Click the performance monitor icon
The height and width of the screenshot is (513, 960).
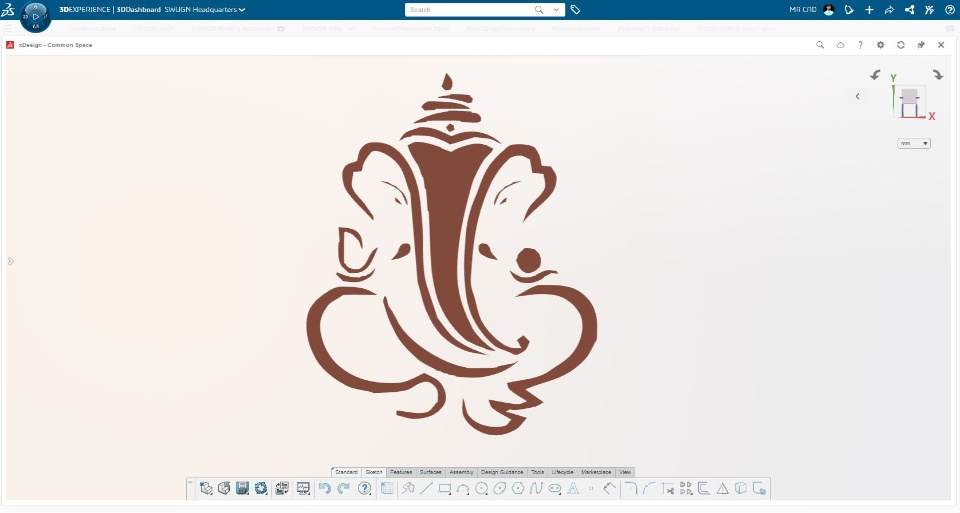(x=303, y=488)
